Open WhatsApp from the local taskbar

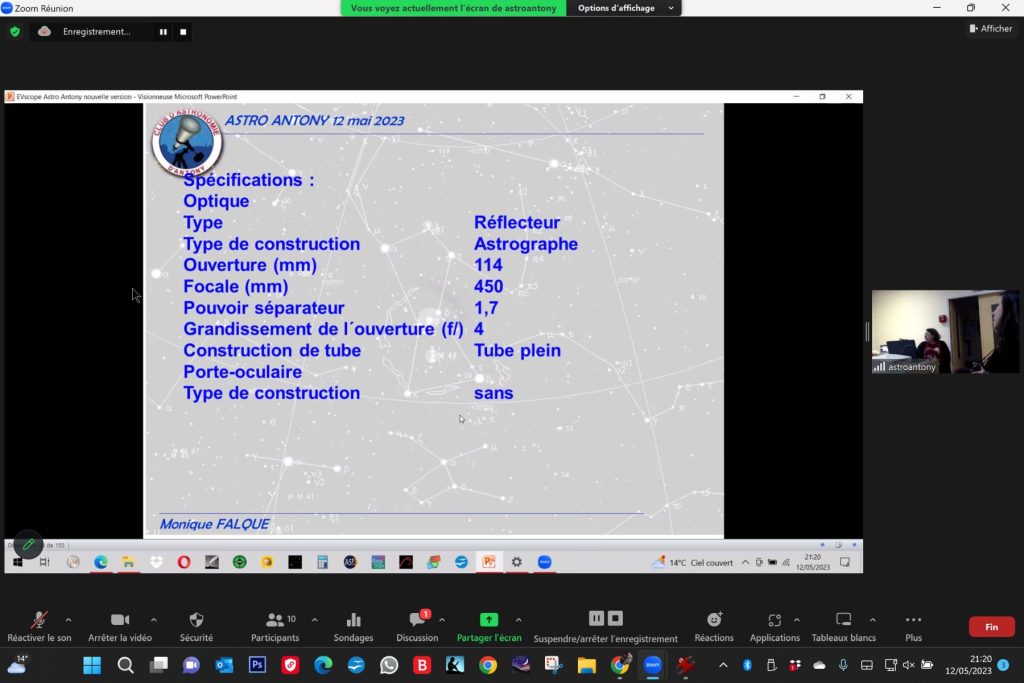tap(389, 665)
